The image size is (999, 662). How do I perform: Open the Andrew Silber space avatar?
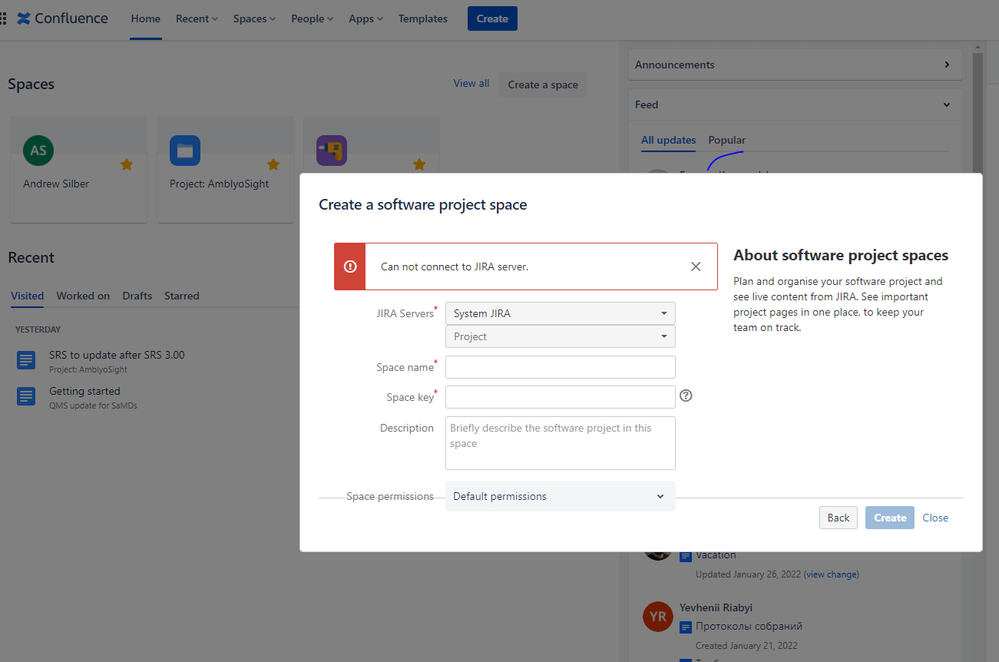[x=38, y=150]
